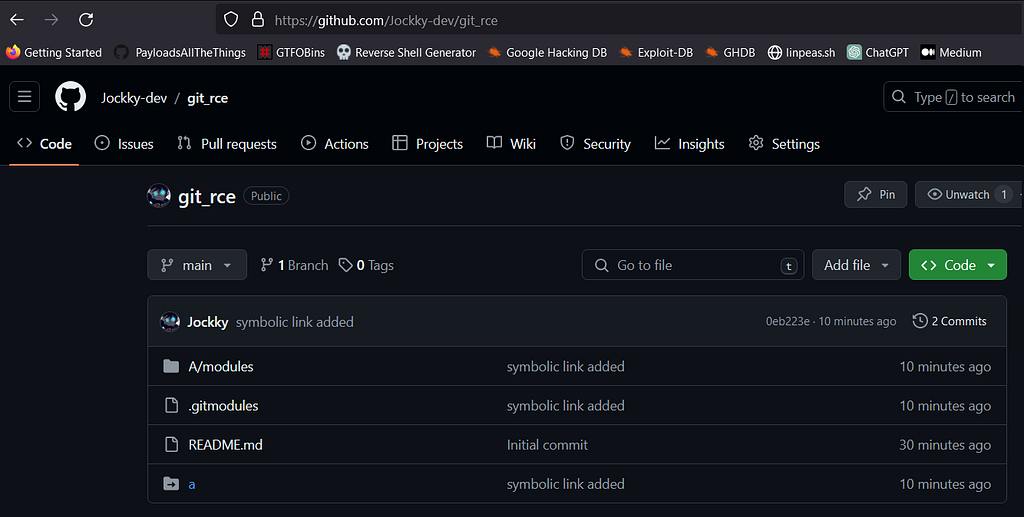Screen dimensions: 1024x517
Task: Click the README.md file icon
Action: click(x=171, y=445)
